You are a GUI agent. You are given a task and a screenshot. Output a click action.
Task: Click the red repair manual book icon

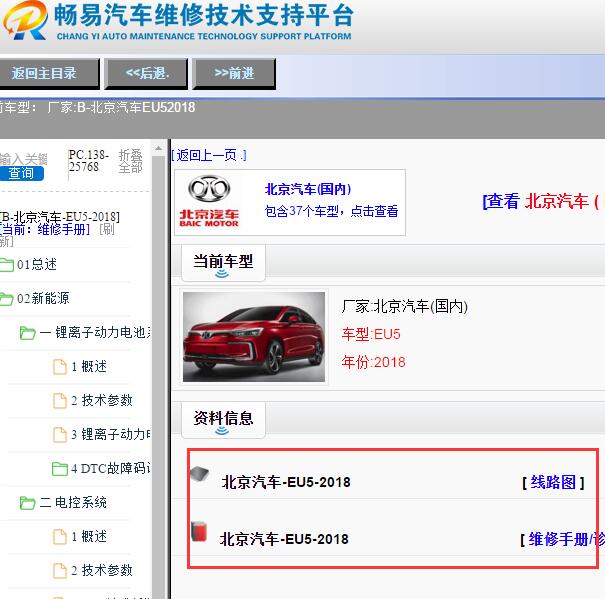[199, 531]
